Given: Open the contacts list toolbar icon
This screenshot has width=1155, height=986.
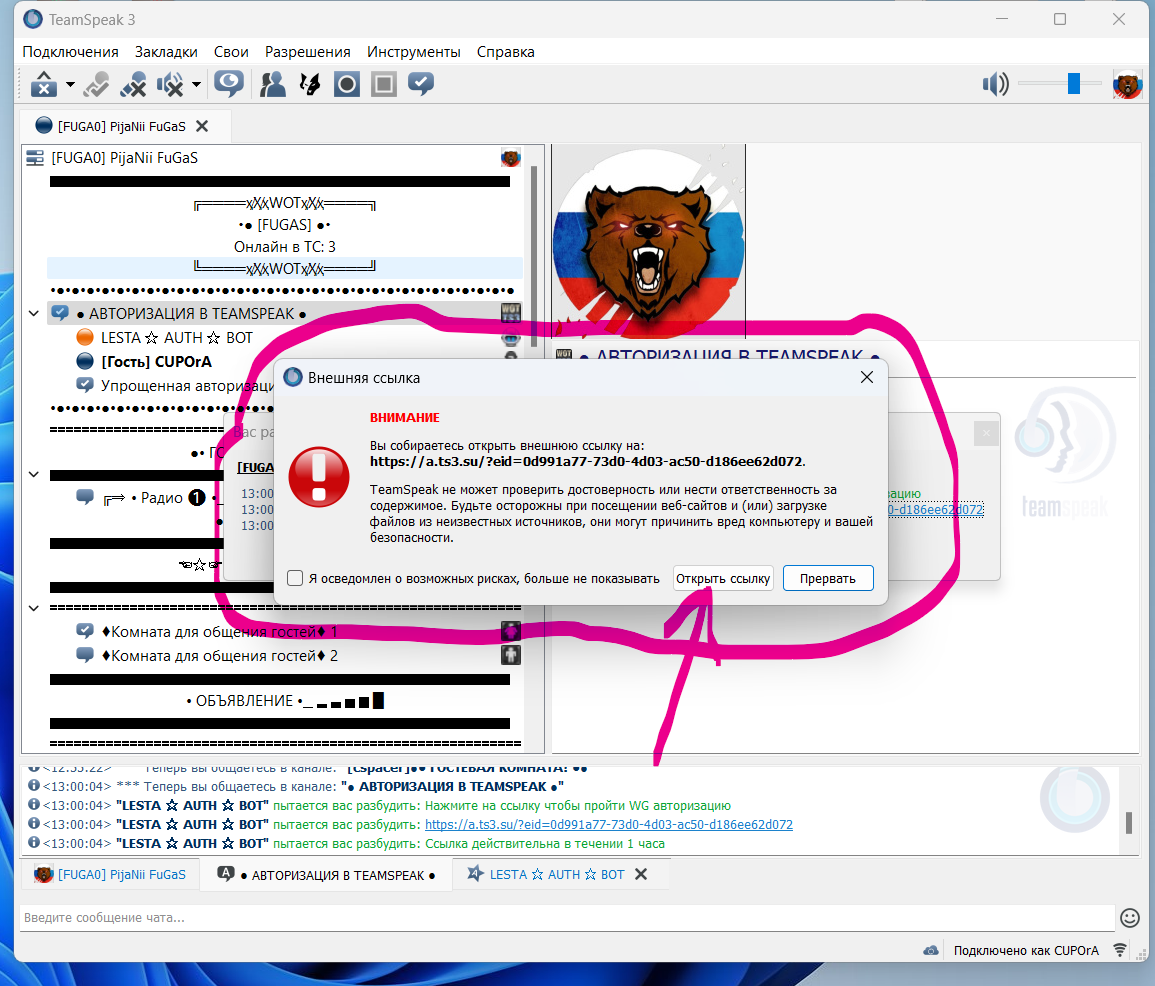Looking at the screenshot, I should point(273,85).
